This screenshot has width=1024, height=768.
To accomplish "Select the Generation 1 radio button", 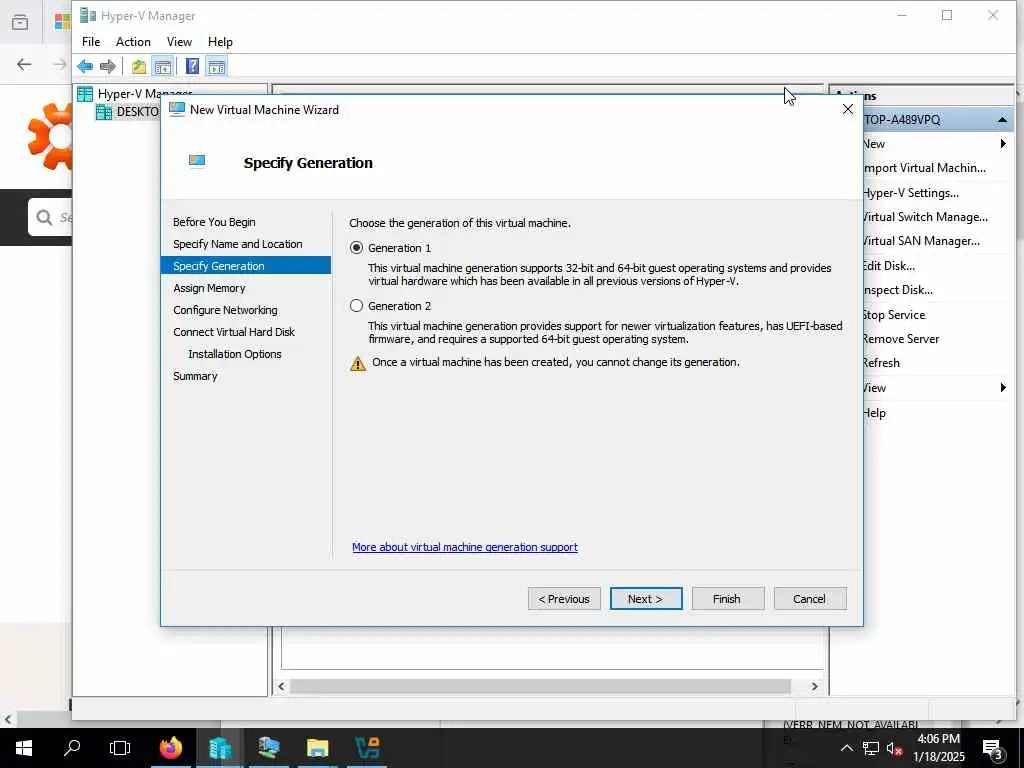I will (x=356, y=248).
